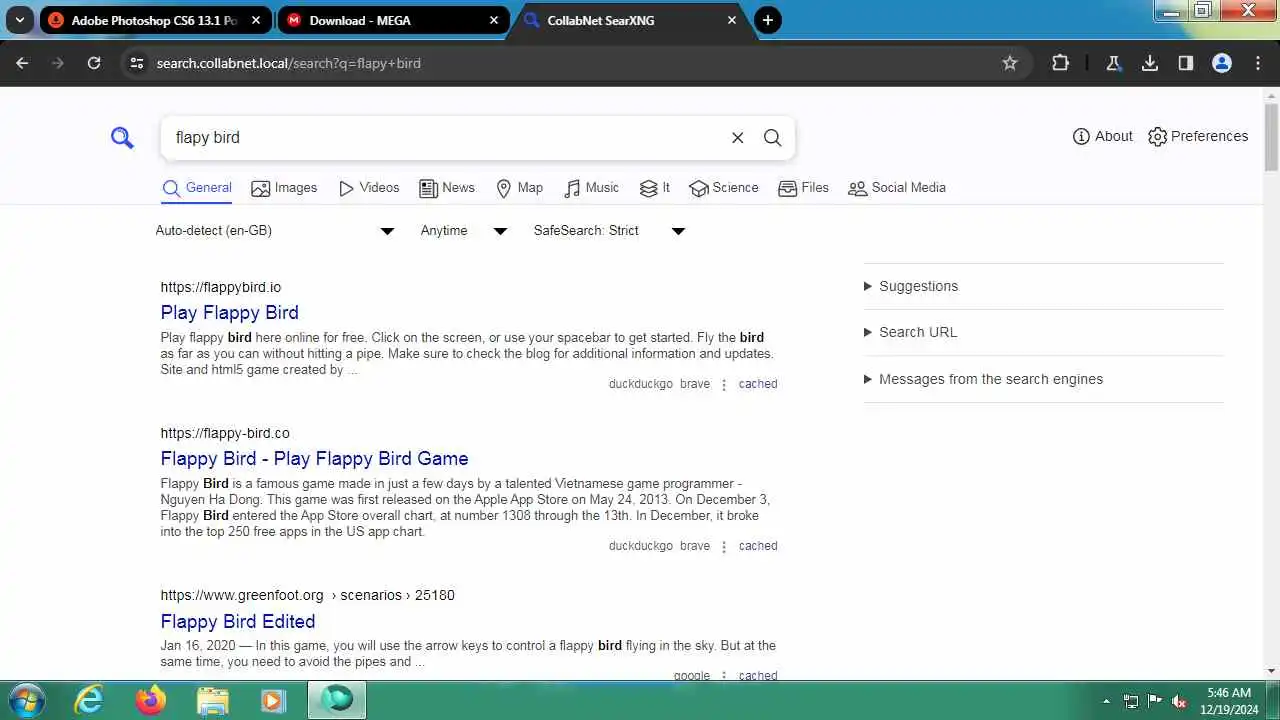Open the taskbar clock showing 5:46 AM

pyautogui.click(x=1229, y=700)
